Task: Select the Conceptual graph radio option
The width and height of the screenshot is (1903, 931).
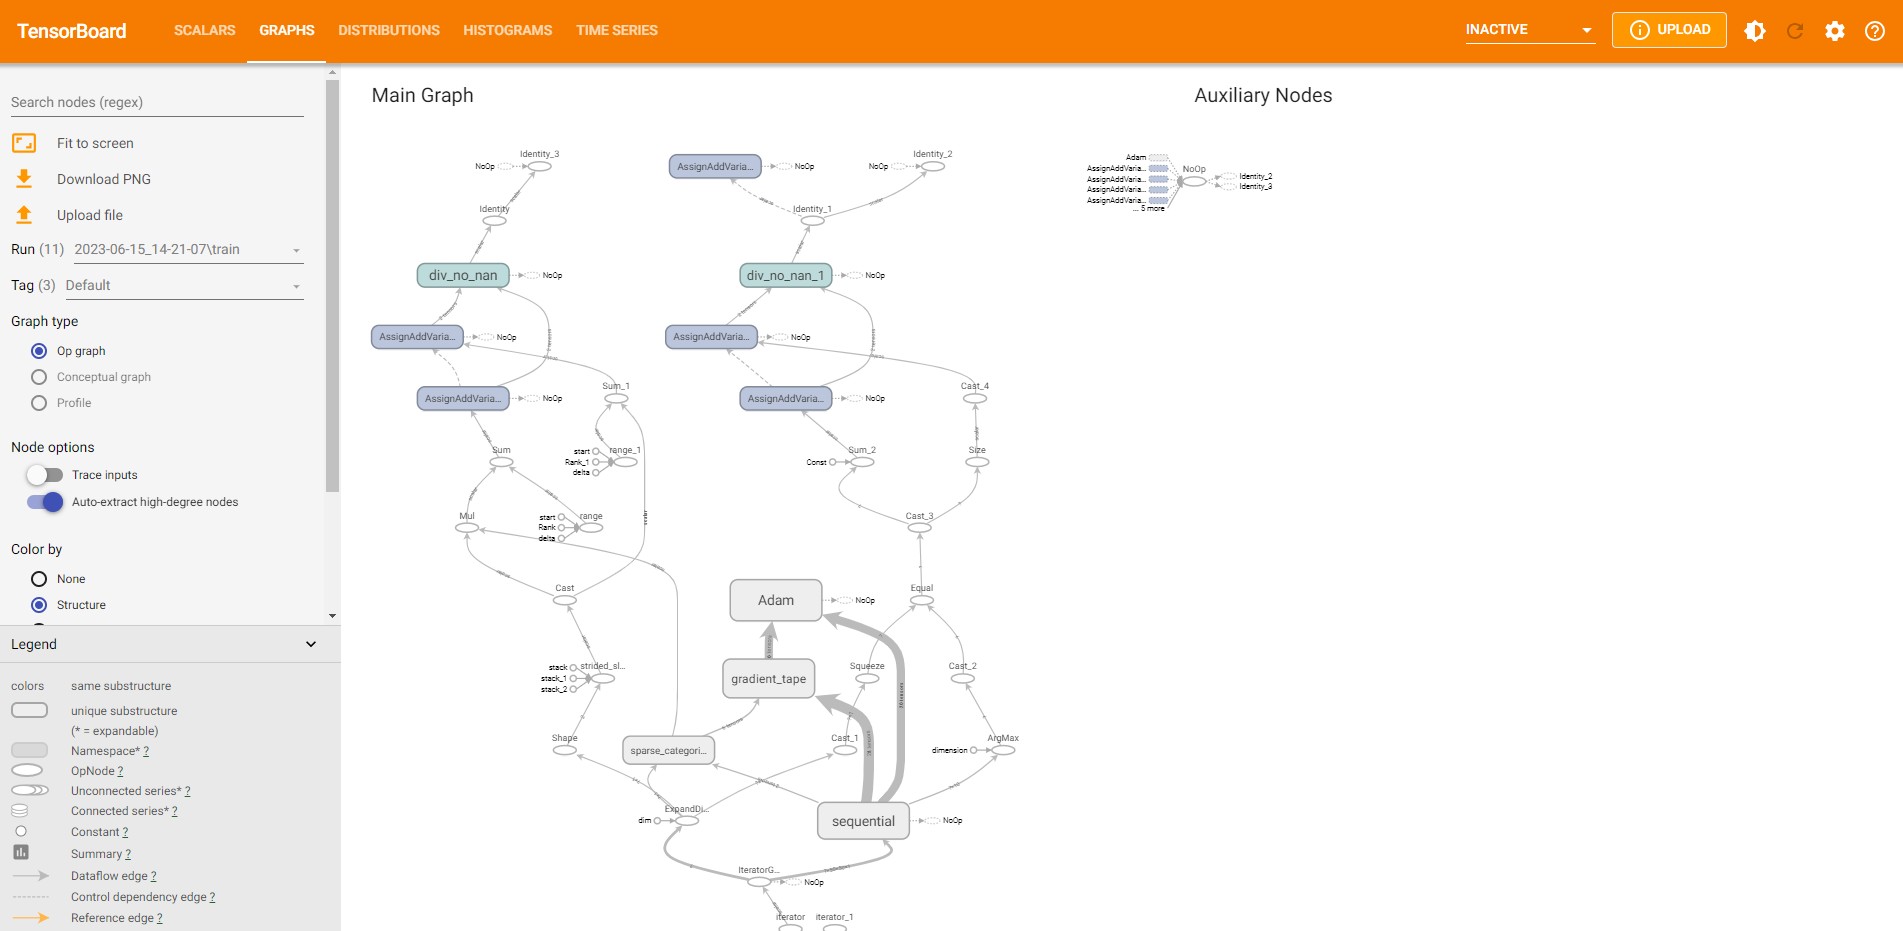Action: pyautogui.click(x=39, y=377)
